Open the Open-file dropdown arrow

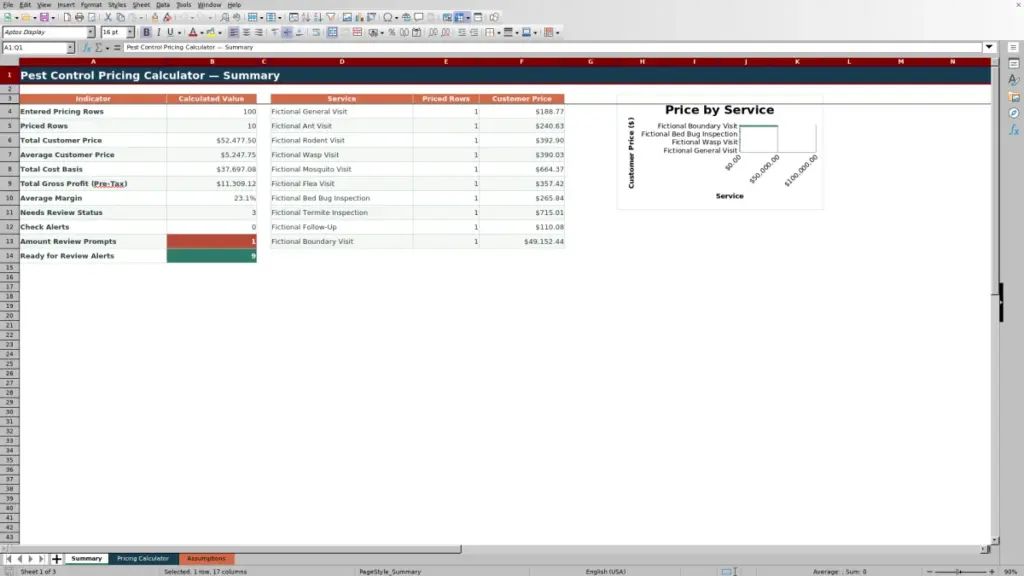click(x=35, y=17)
